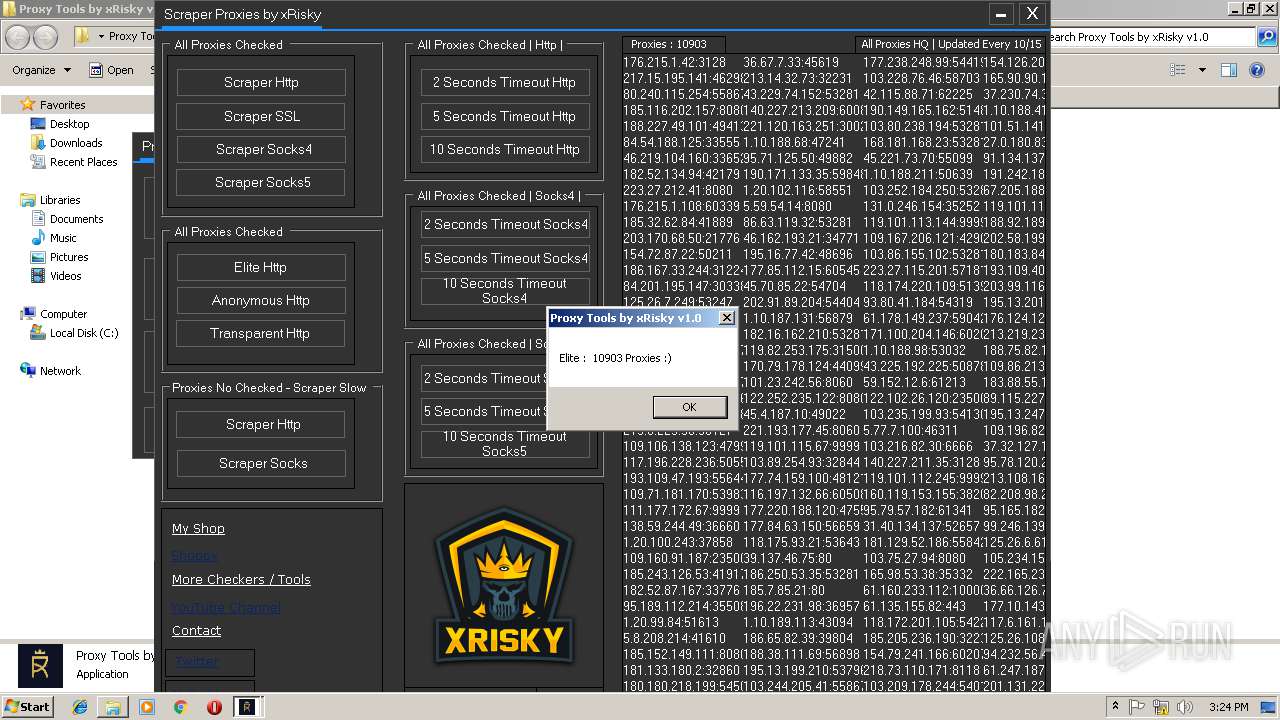Image resolution: width=1280 pixels, height=720 pixels.
Task: Click the All Proxies HQ updated label
Action: click(951, 44)
